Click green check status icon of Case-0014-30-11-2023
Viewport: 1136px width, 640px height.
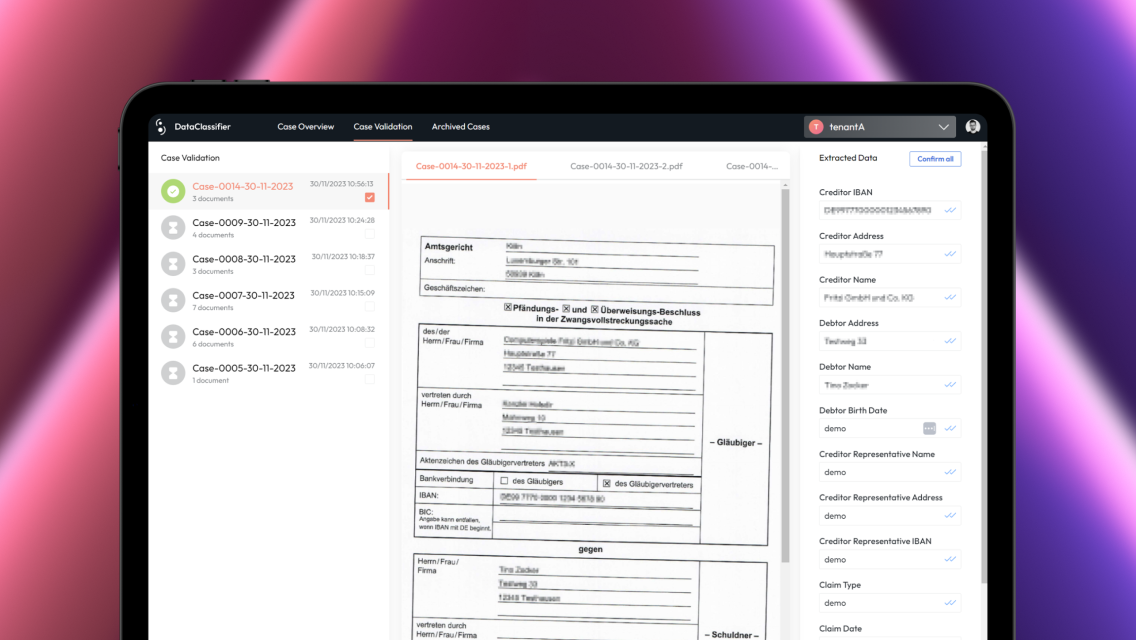pos(173,191)
